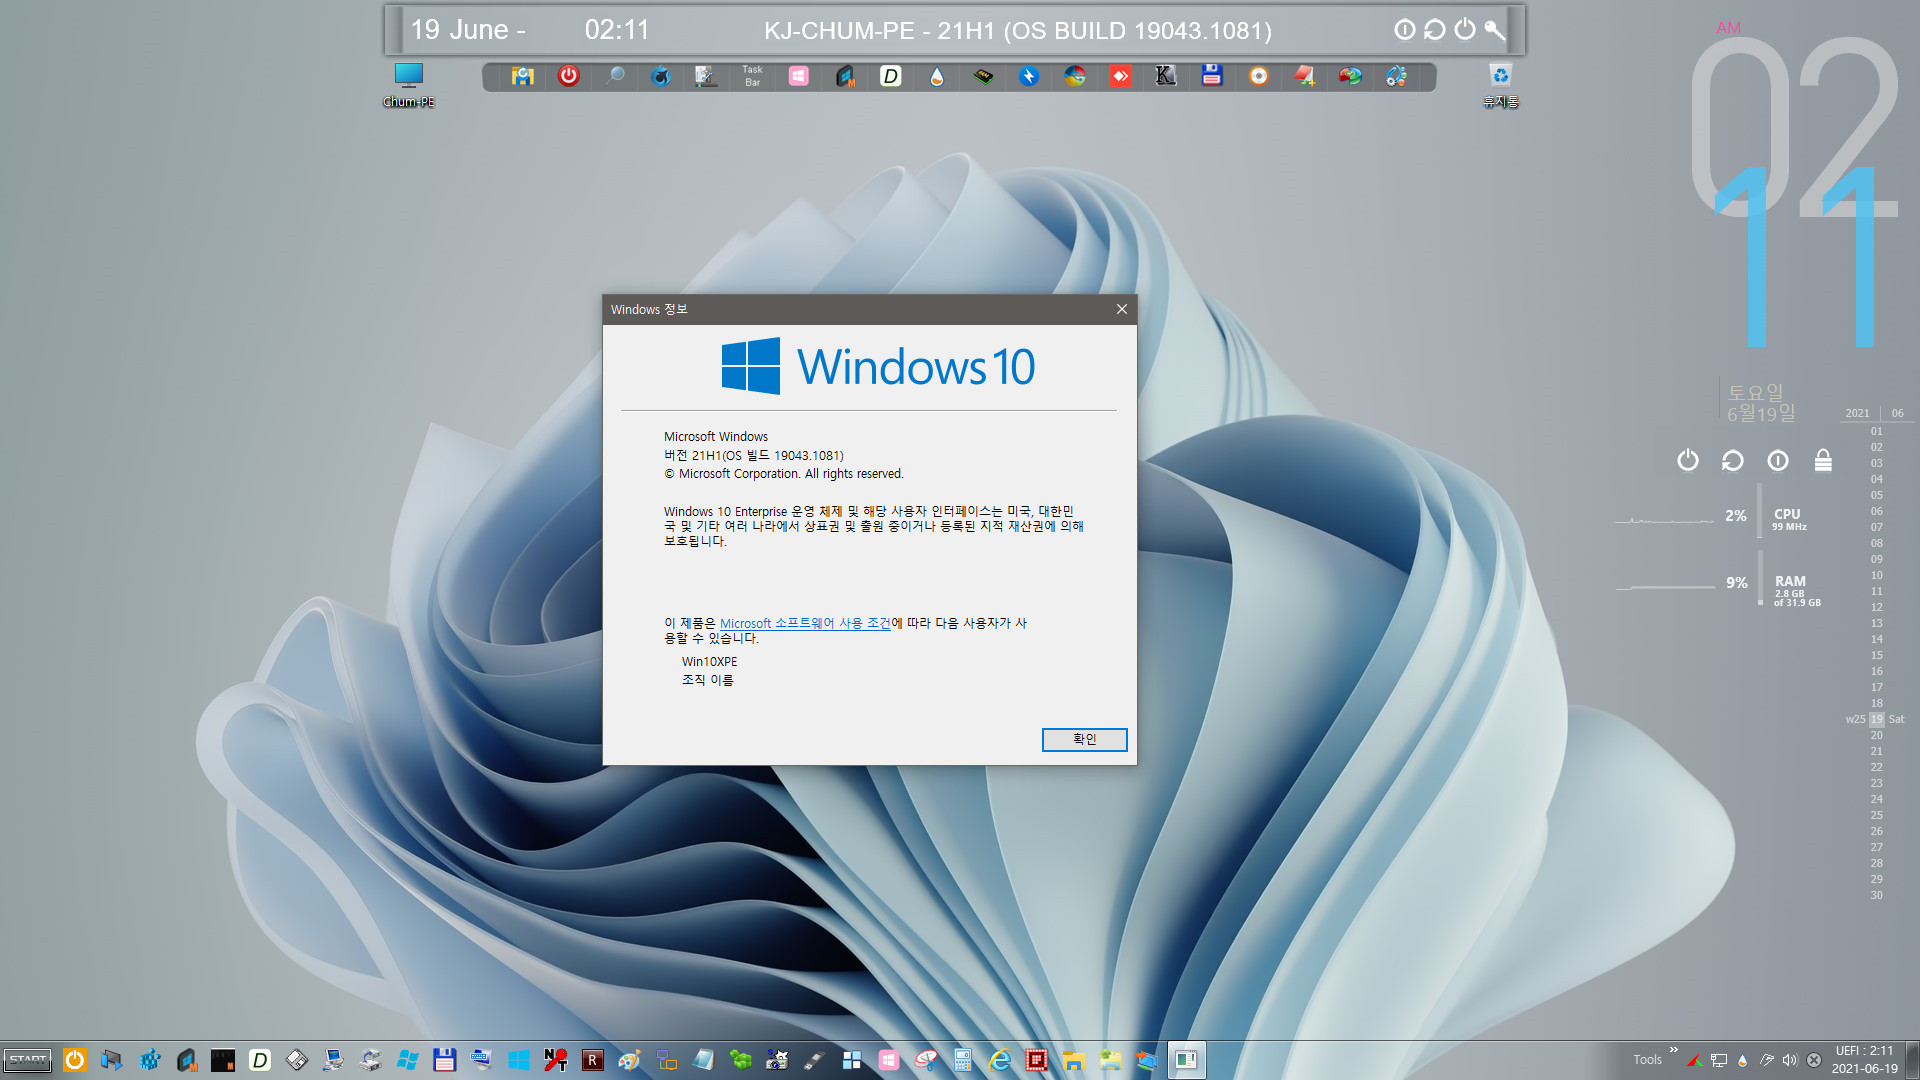Launch the pink Windows logo icon in top dock

(x=798, y=76)
